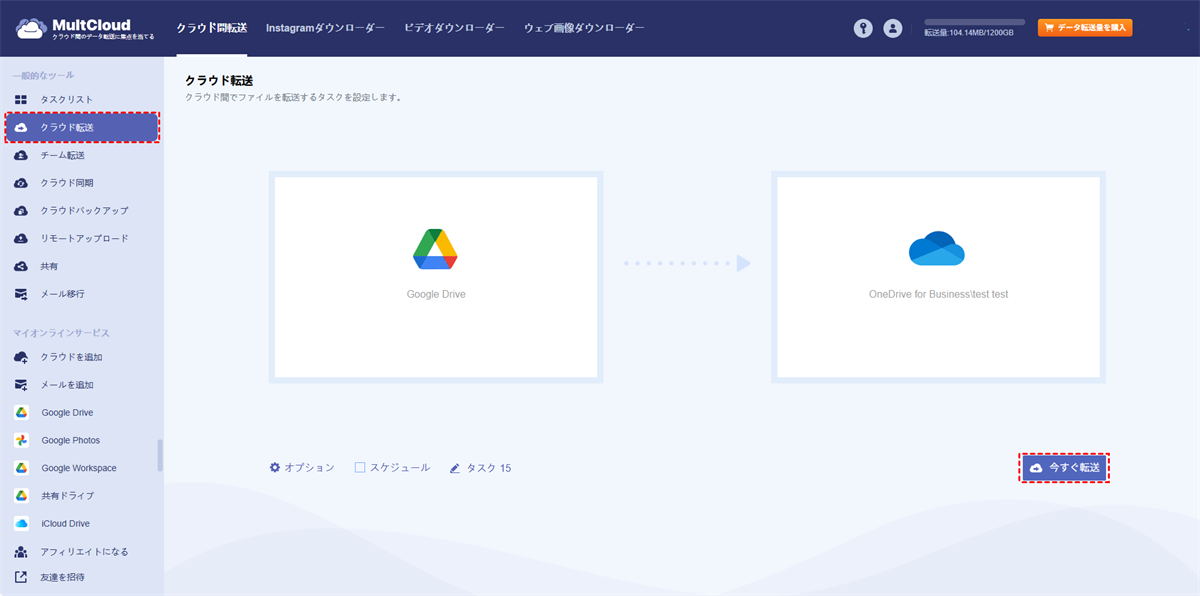Open the key icon in header
1200x596 pixels.
[863, 29]
